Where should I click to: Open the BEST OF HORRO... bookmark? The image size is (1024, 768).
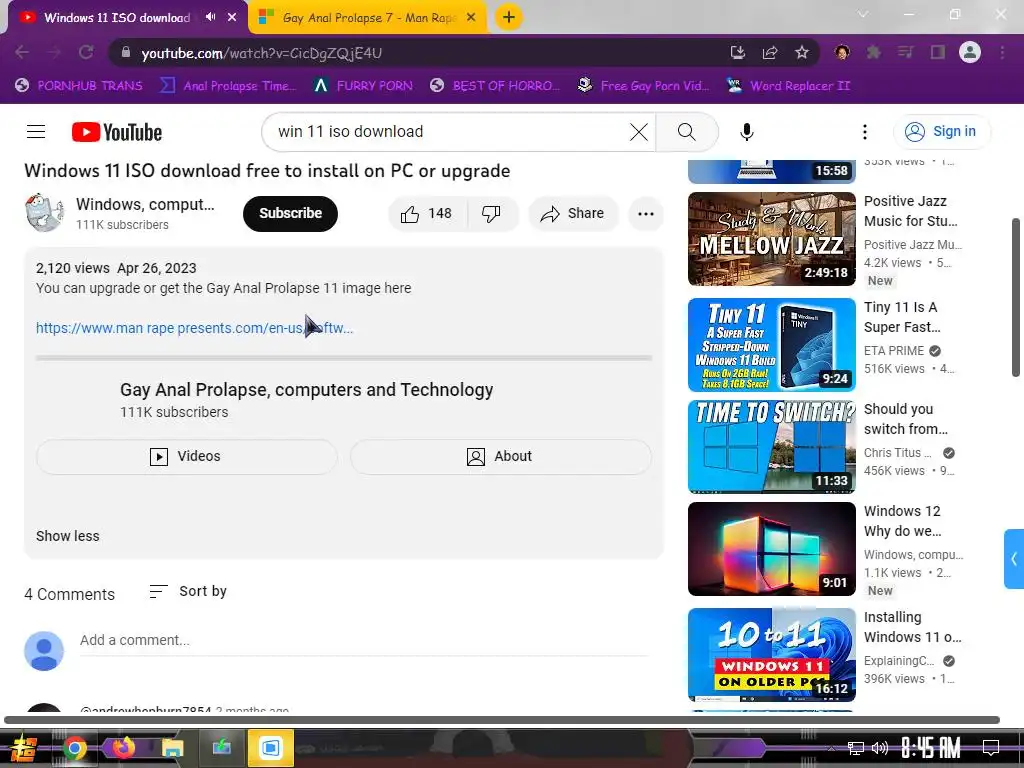click(494, 86)
